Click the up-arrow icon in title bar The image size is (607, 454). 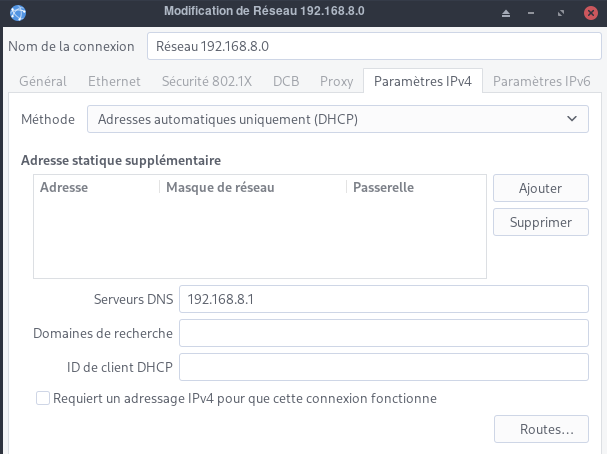(x=507, y=12)
